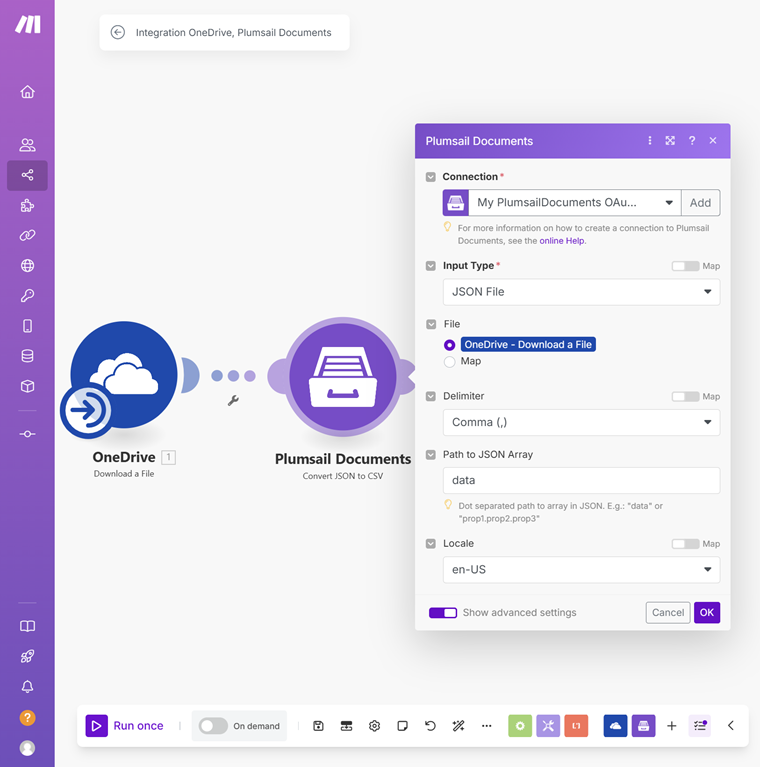Open the online Help link
760x767 pixels.
pyautogui.click(x=561, y=241)
